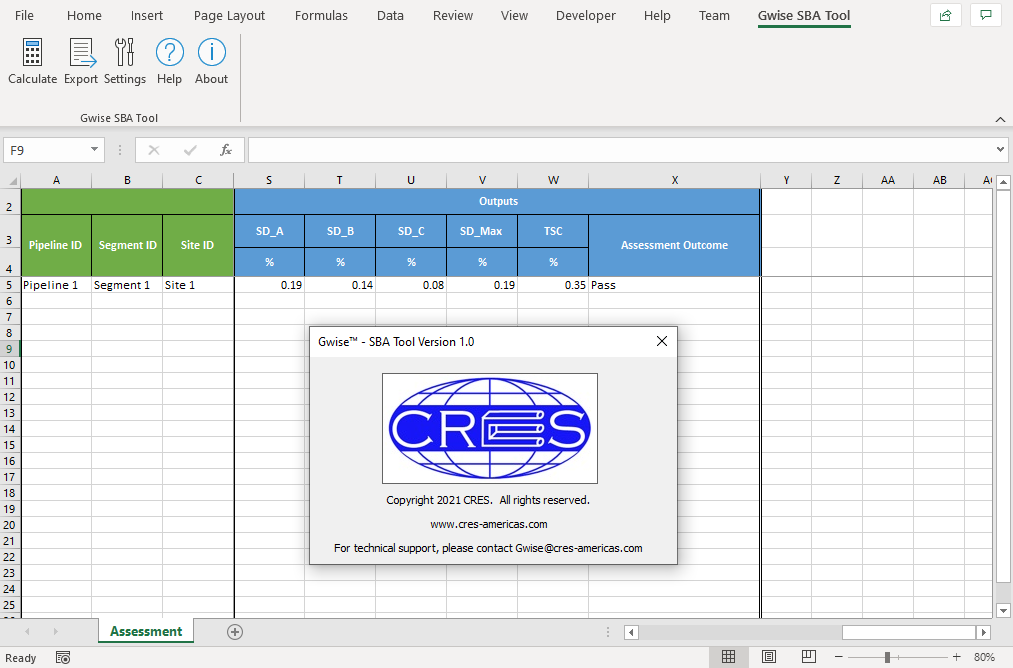Click the next sheet navigation arrow
Image resolution: width=1013 pixels, height=668 pixels.
point(56,631)
